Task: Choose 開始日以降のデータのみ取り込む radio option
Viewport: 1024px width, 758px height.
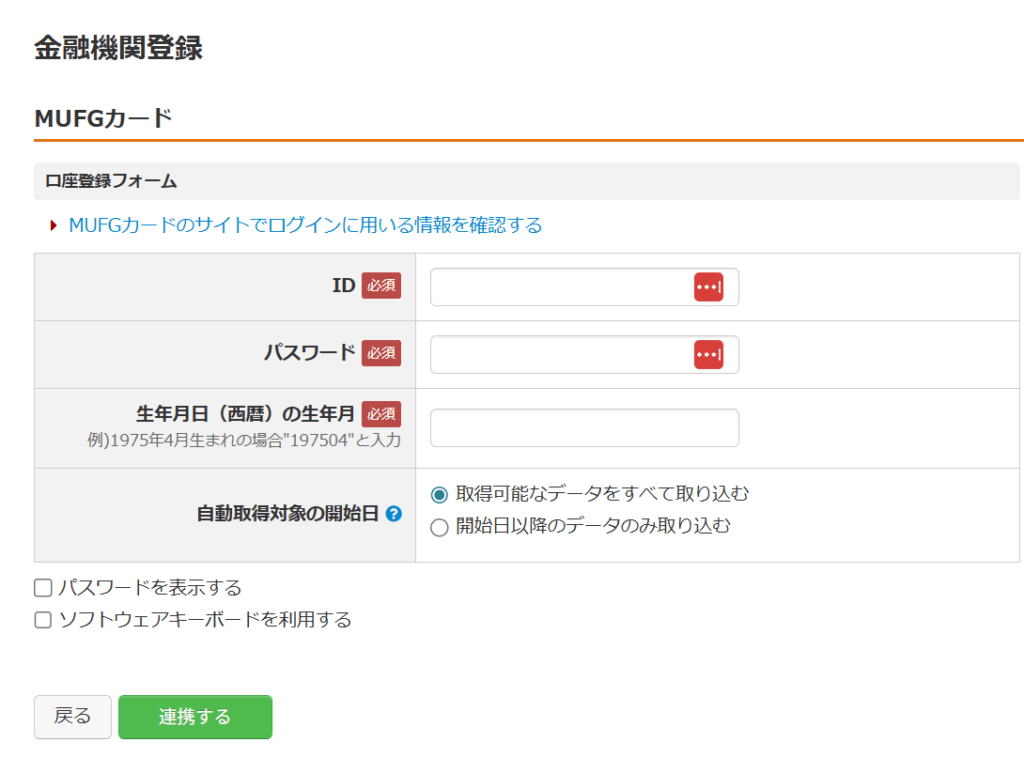Action: (x=439, y=527)
